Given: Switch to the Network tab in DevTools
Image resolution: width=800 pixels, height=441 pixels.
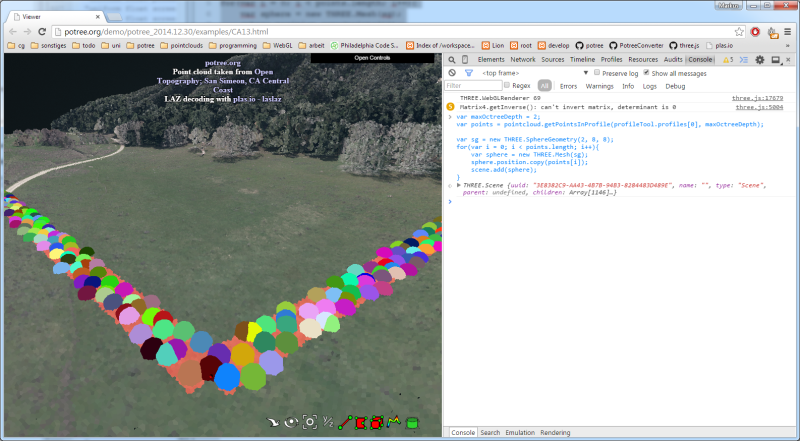Looking at the screenshot, I should (x=523, y=60).
